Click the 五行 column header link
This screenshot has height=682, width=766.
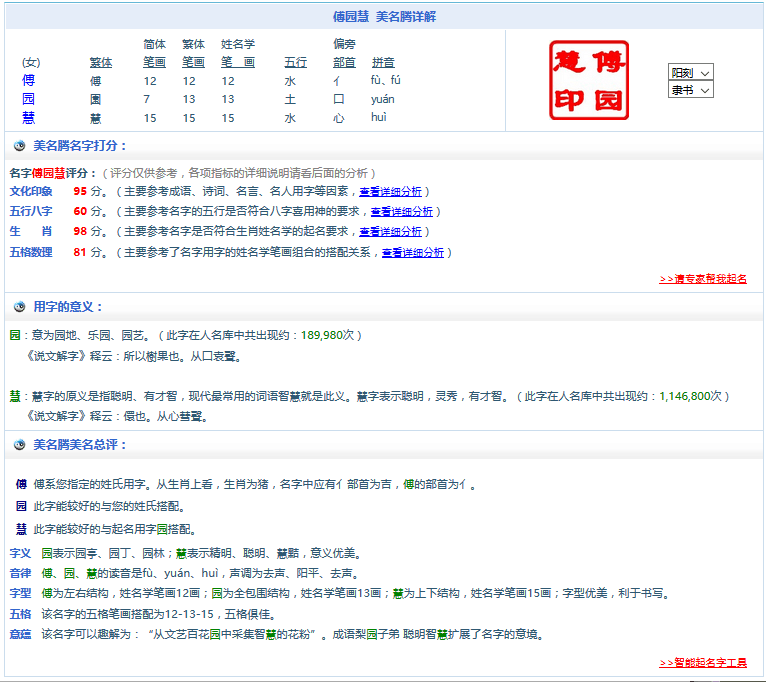[x=295, y=63]
